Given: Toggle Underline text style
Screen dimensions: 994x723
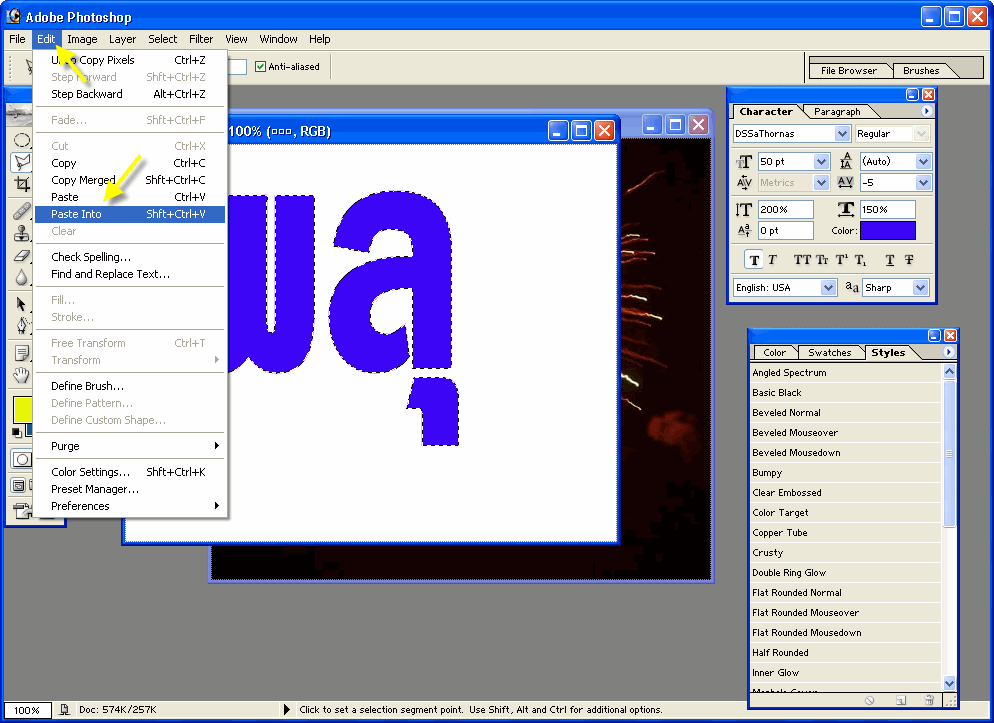Looking at the screenshot, I should 890,260.
